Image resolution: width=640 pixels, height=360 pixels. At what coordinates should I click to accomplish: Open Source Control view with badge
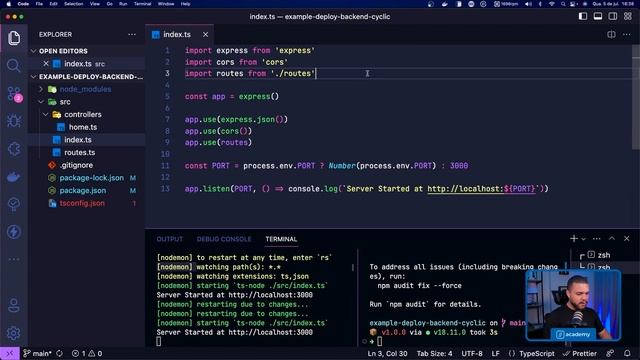point(14,94)
